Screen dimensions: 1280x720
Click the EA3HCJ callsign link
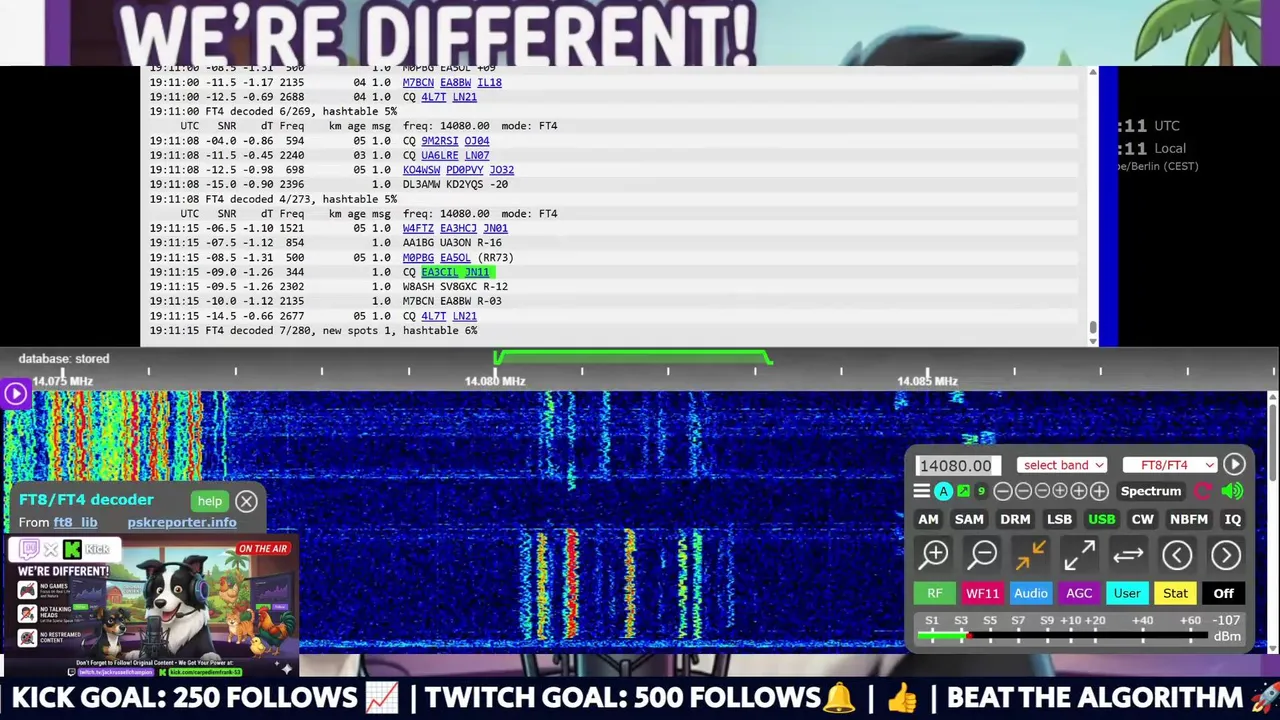pos(458,228)
